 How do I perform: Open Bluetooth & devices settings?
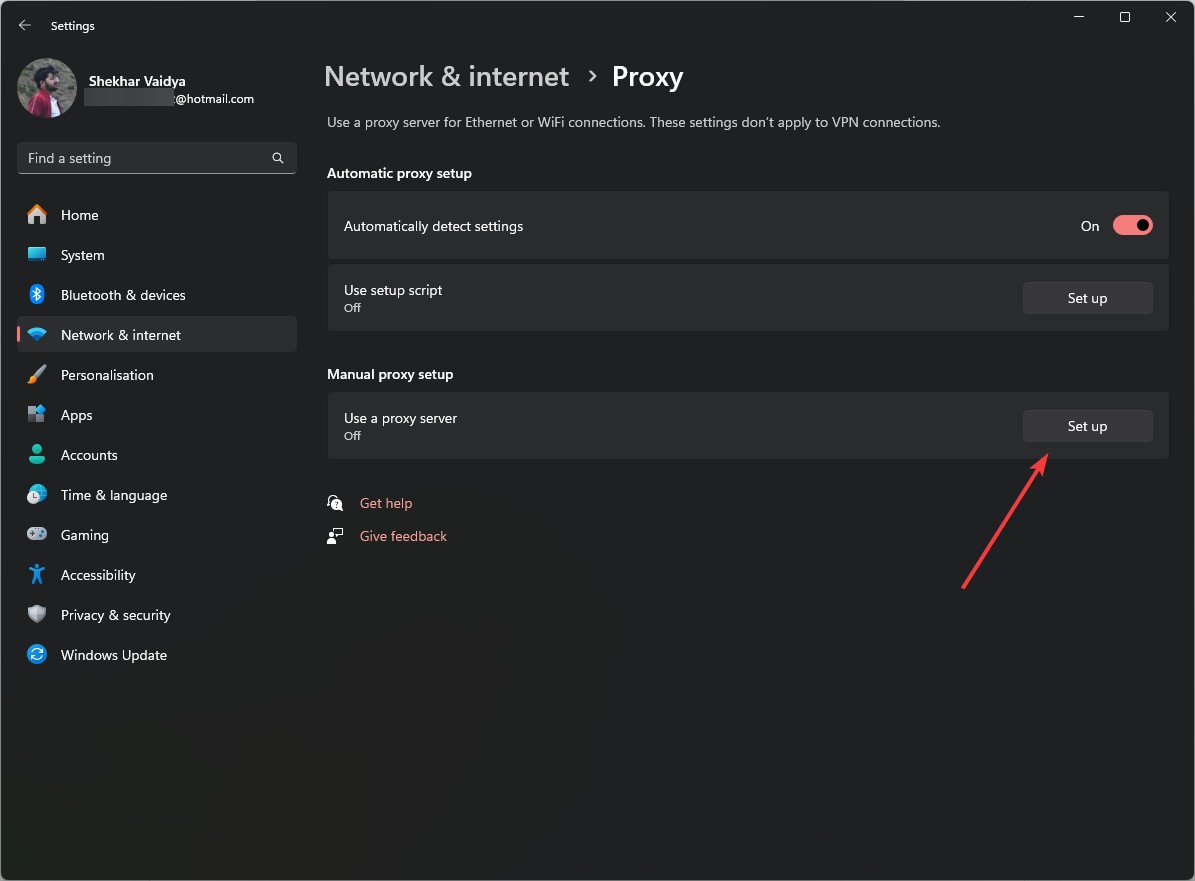[x=37, y=295]
